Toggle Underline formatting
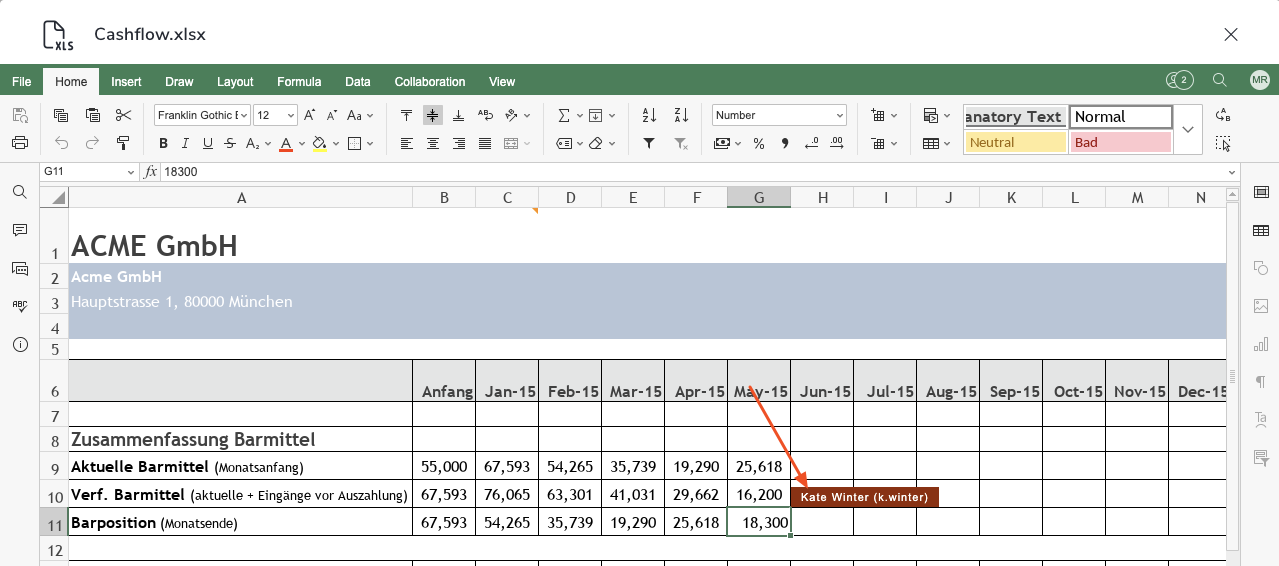Screen dimensions: 1279x566 [x=208, y=143]
